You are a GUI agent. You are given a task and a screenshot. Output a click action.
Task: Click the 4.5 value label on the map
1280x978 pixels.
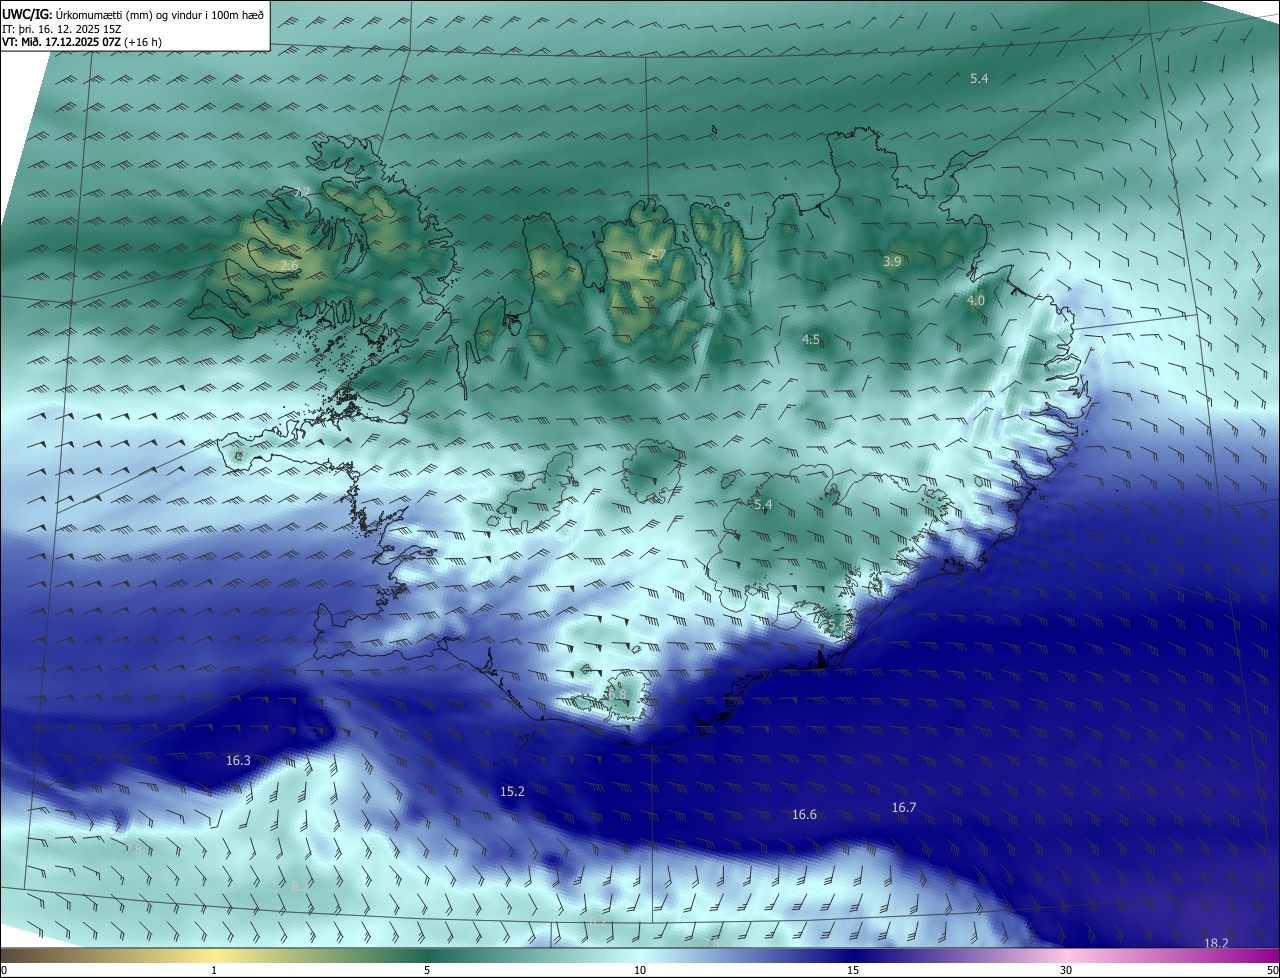click(x=811, y=340)
